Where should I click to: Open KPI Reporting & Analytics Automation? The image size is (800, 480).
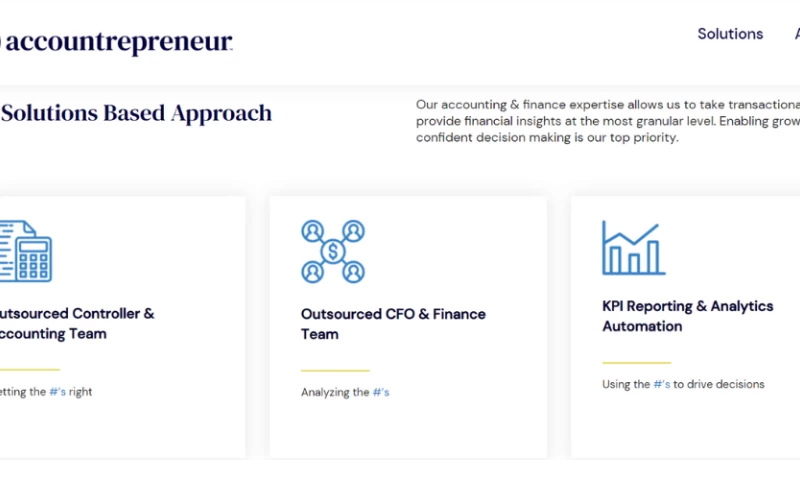pyautogui.click(x=687, y=316)
